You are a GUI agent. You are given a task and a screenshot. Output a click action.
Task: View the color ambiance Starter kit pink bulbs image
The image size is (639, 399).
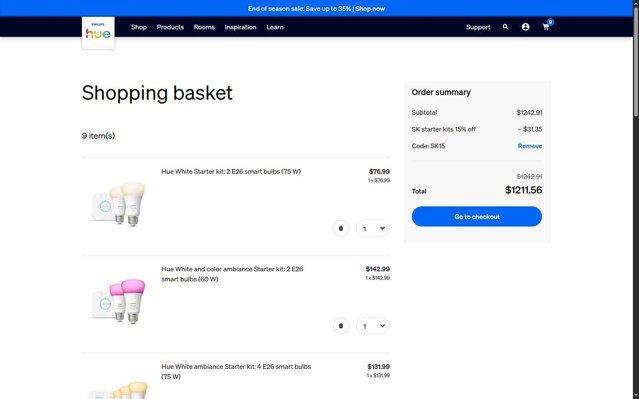coord(117,301)
